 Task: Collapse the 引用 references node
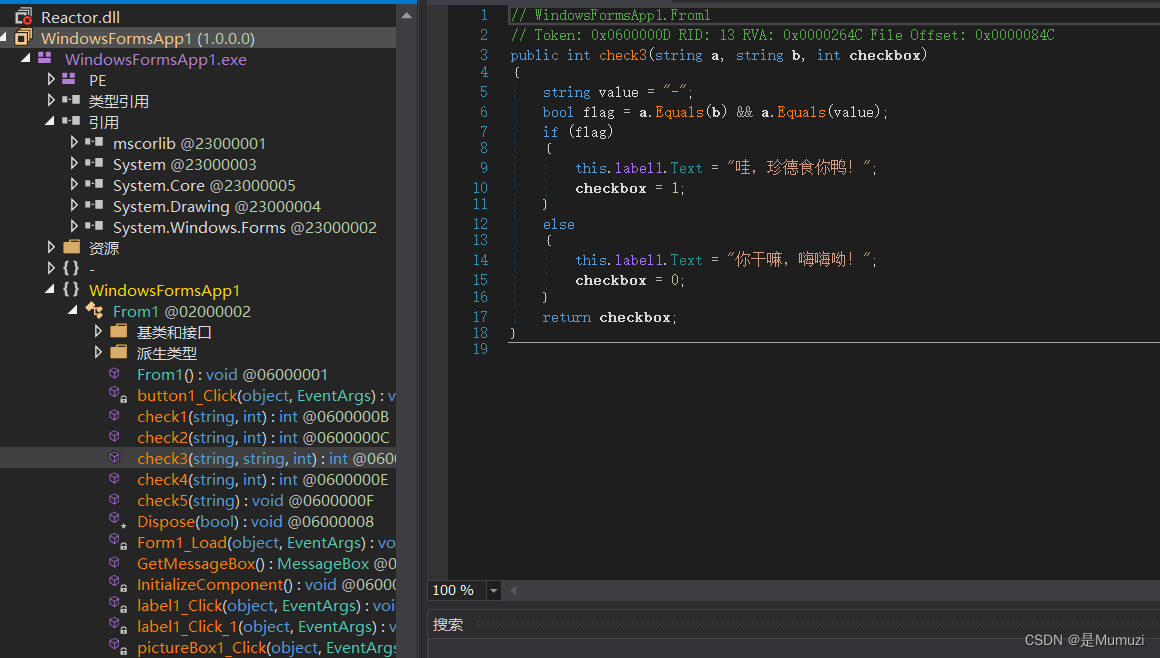click(50, 121)
